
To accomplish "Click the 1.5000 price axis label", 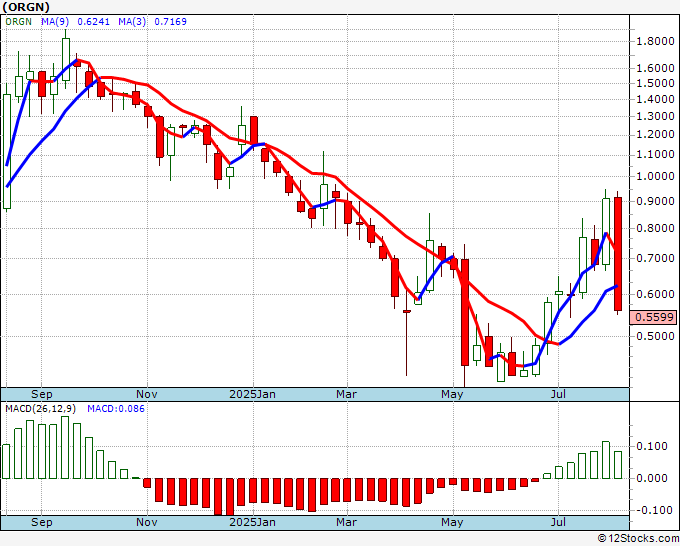I will (x=655, y=83).
